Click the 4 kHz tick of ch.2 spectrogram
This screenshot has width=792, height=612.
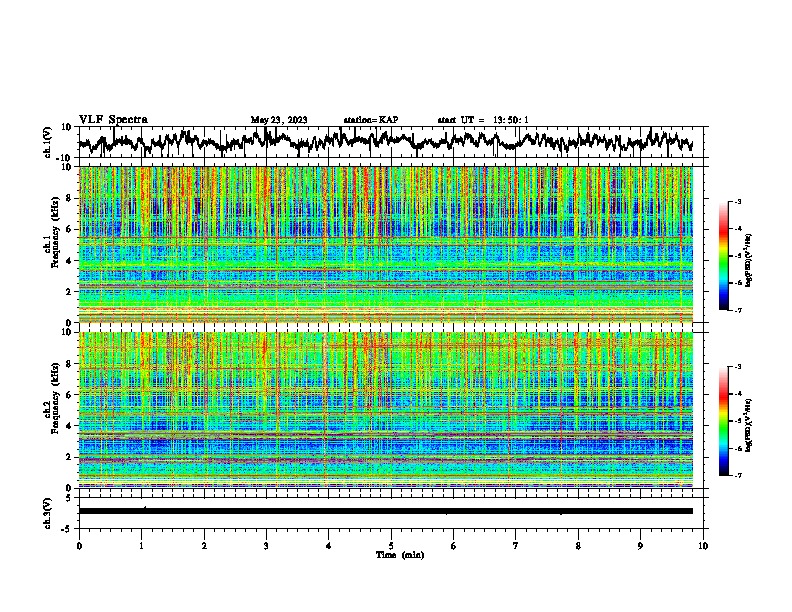(69, 426)
